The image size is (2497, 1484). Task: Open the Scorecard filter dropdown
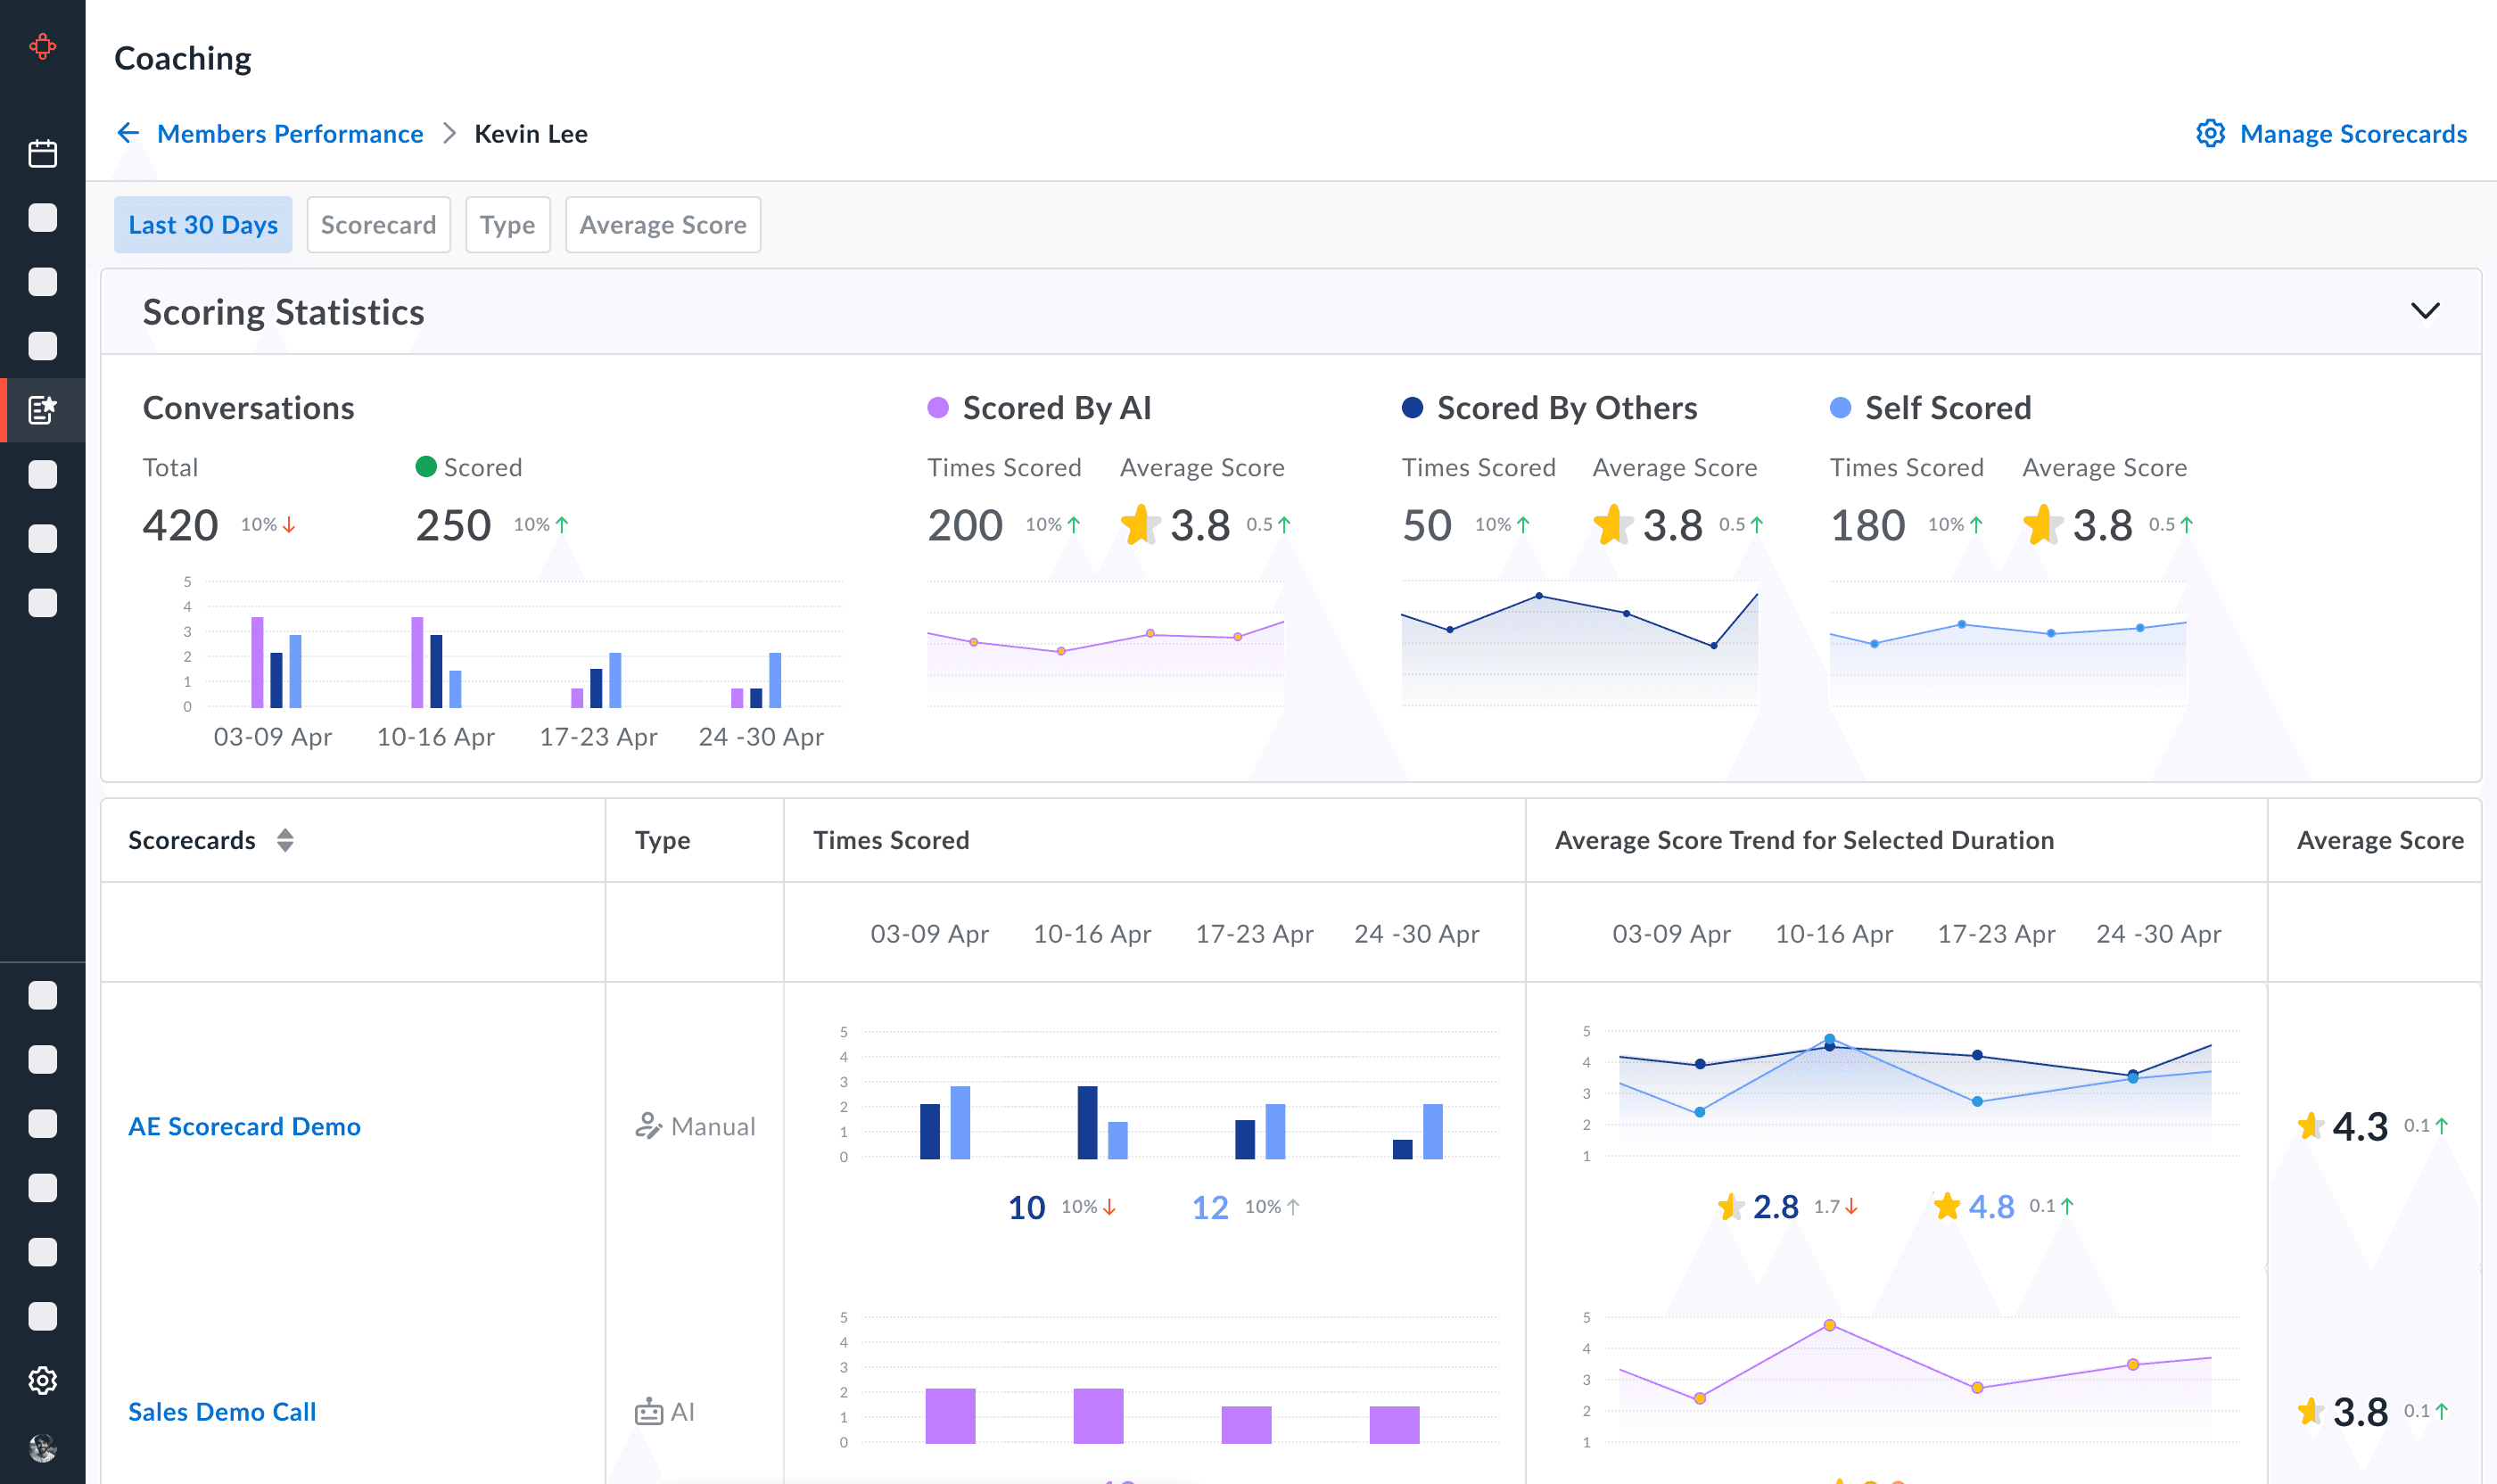tap(378, 225)
